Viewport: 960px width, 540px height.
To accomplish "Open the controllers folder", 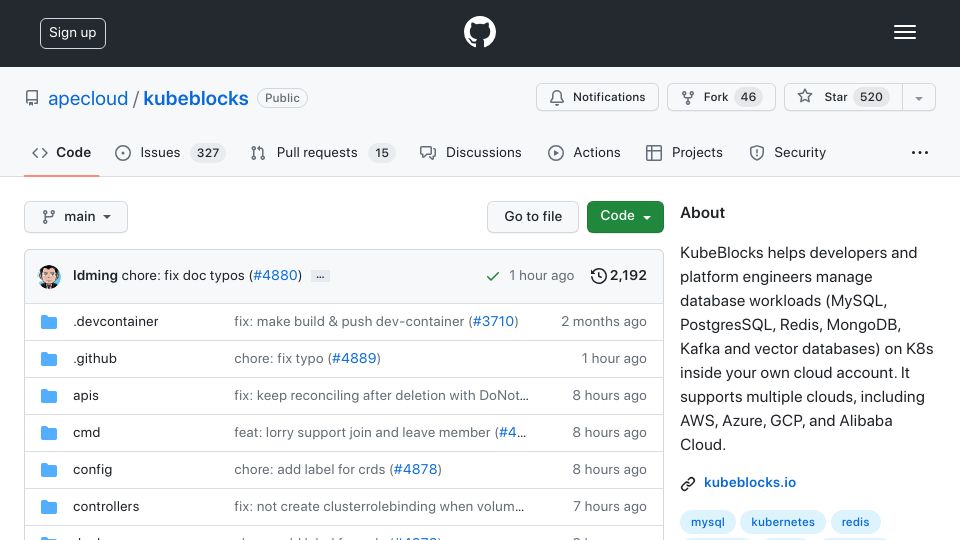I will (106, 507).
